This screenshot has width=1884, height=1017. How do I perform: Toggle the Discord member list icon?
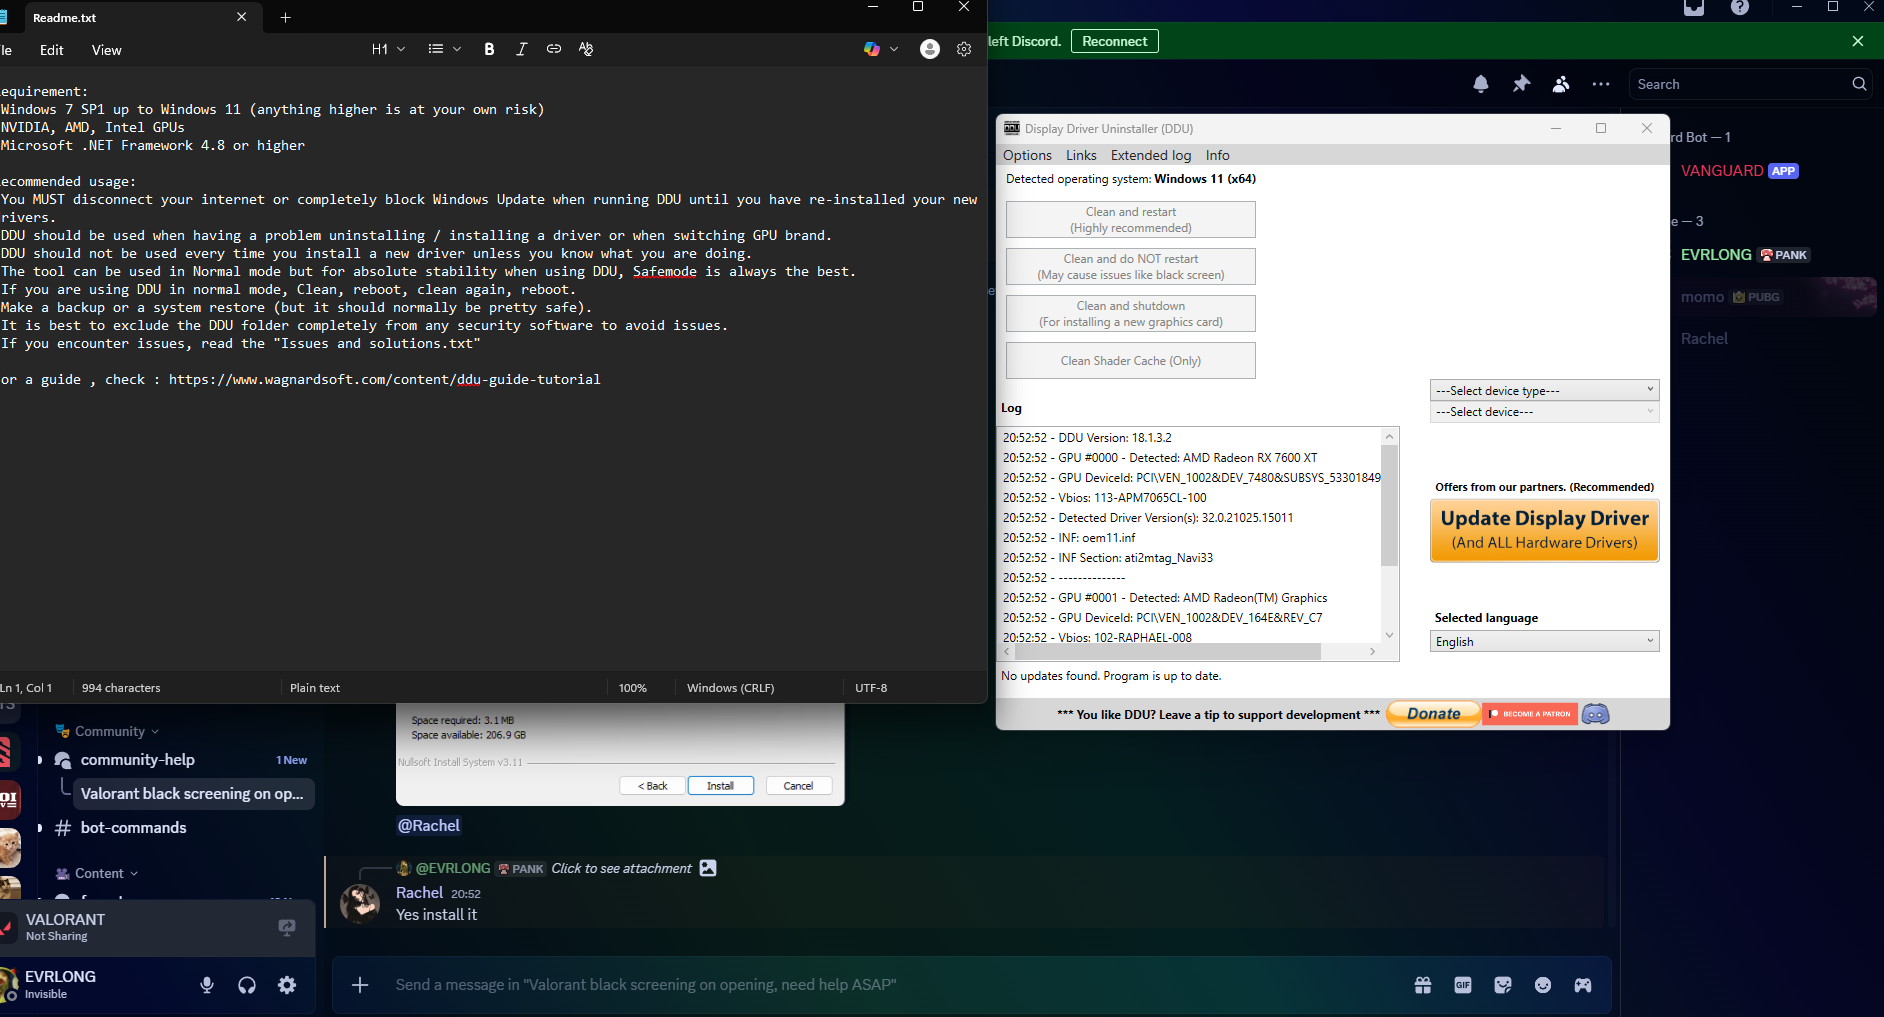1561,84
